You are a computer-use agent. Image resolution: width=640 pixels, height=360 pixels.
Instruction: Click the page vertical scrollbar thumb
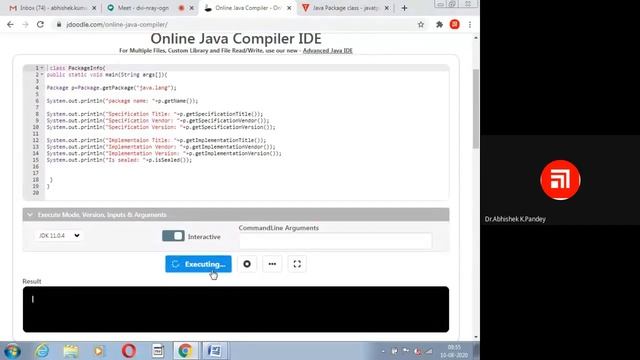coord(476,109)
